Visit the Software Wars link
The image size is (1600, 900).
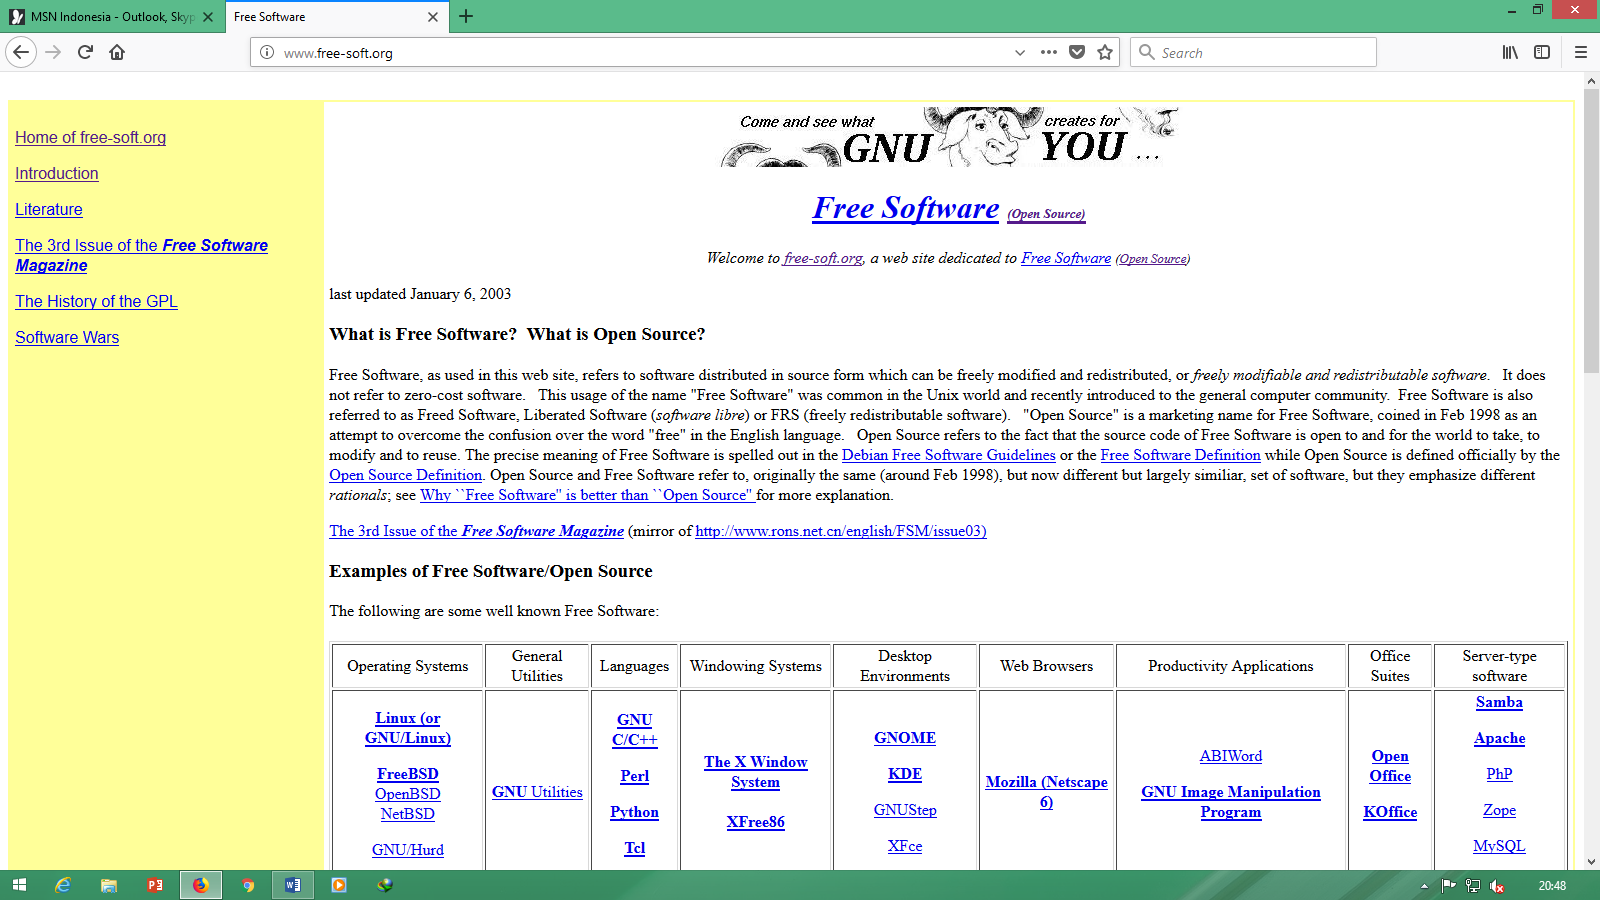click(x=67, y=337)
